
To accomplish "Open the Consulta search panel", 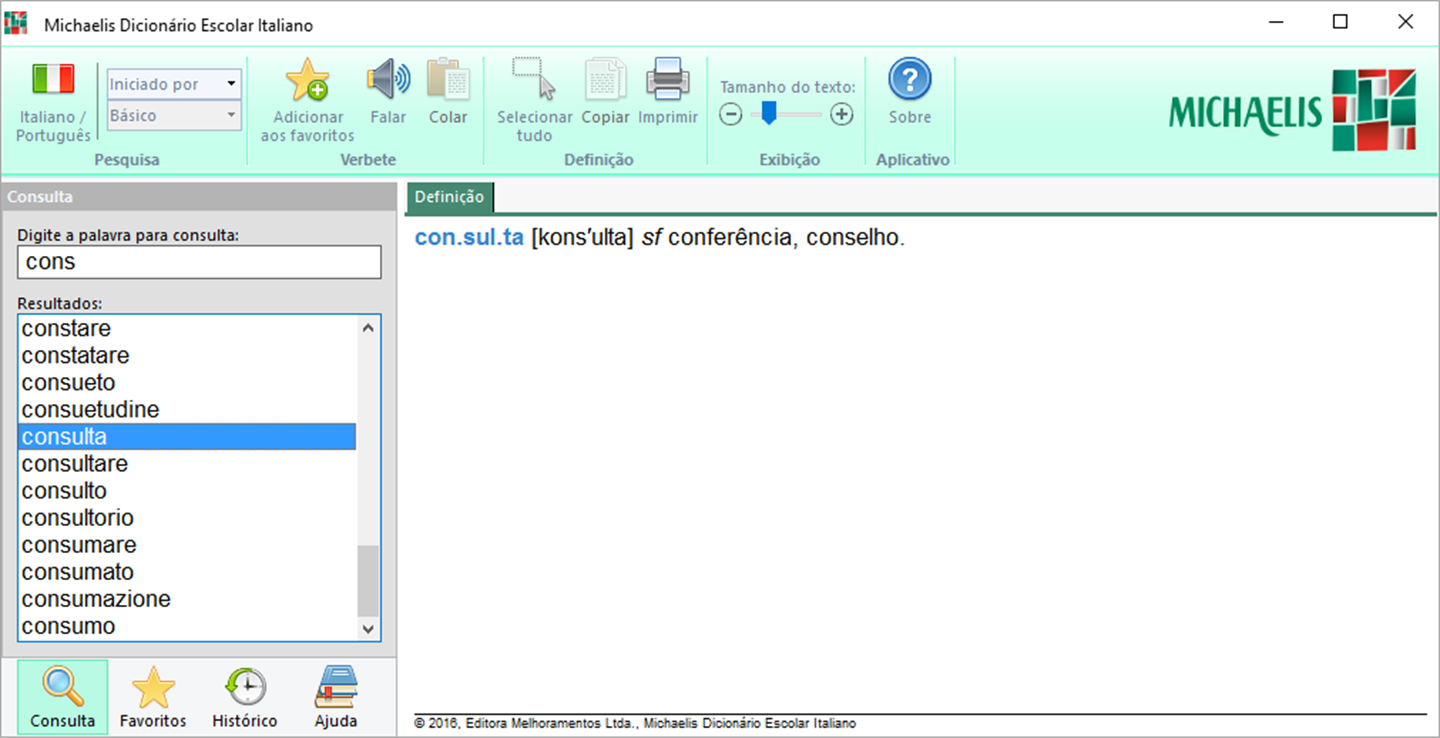I will (x=63, y=697).
